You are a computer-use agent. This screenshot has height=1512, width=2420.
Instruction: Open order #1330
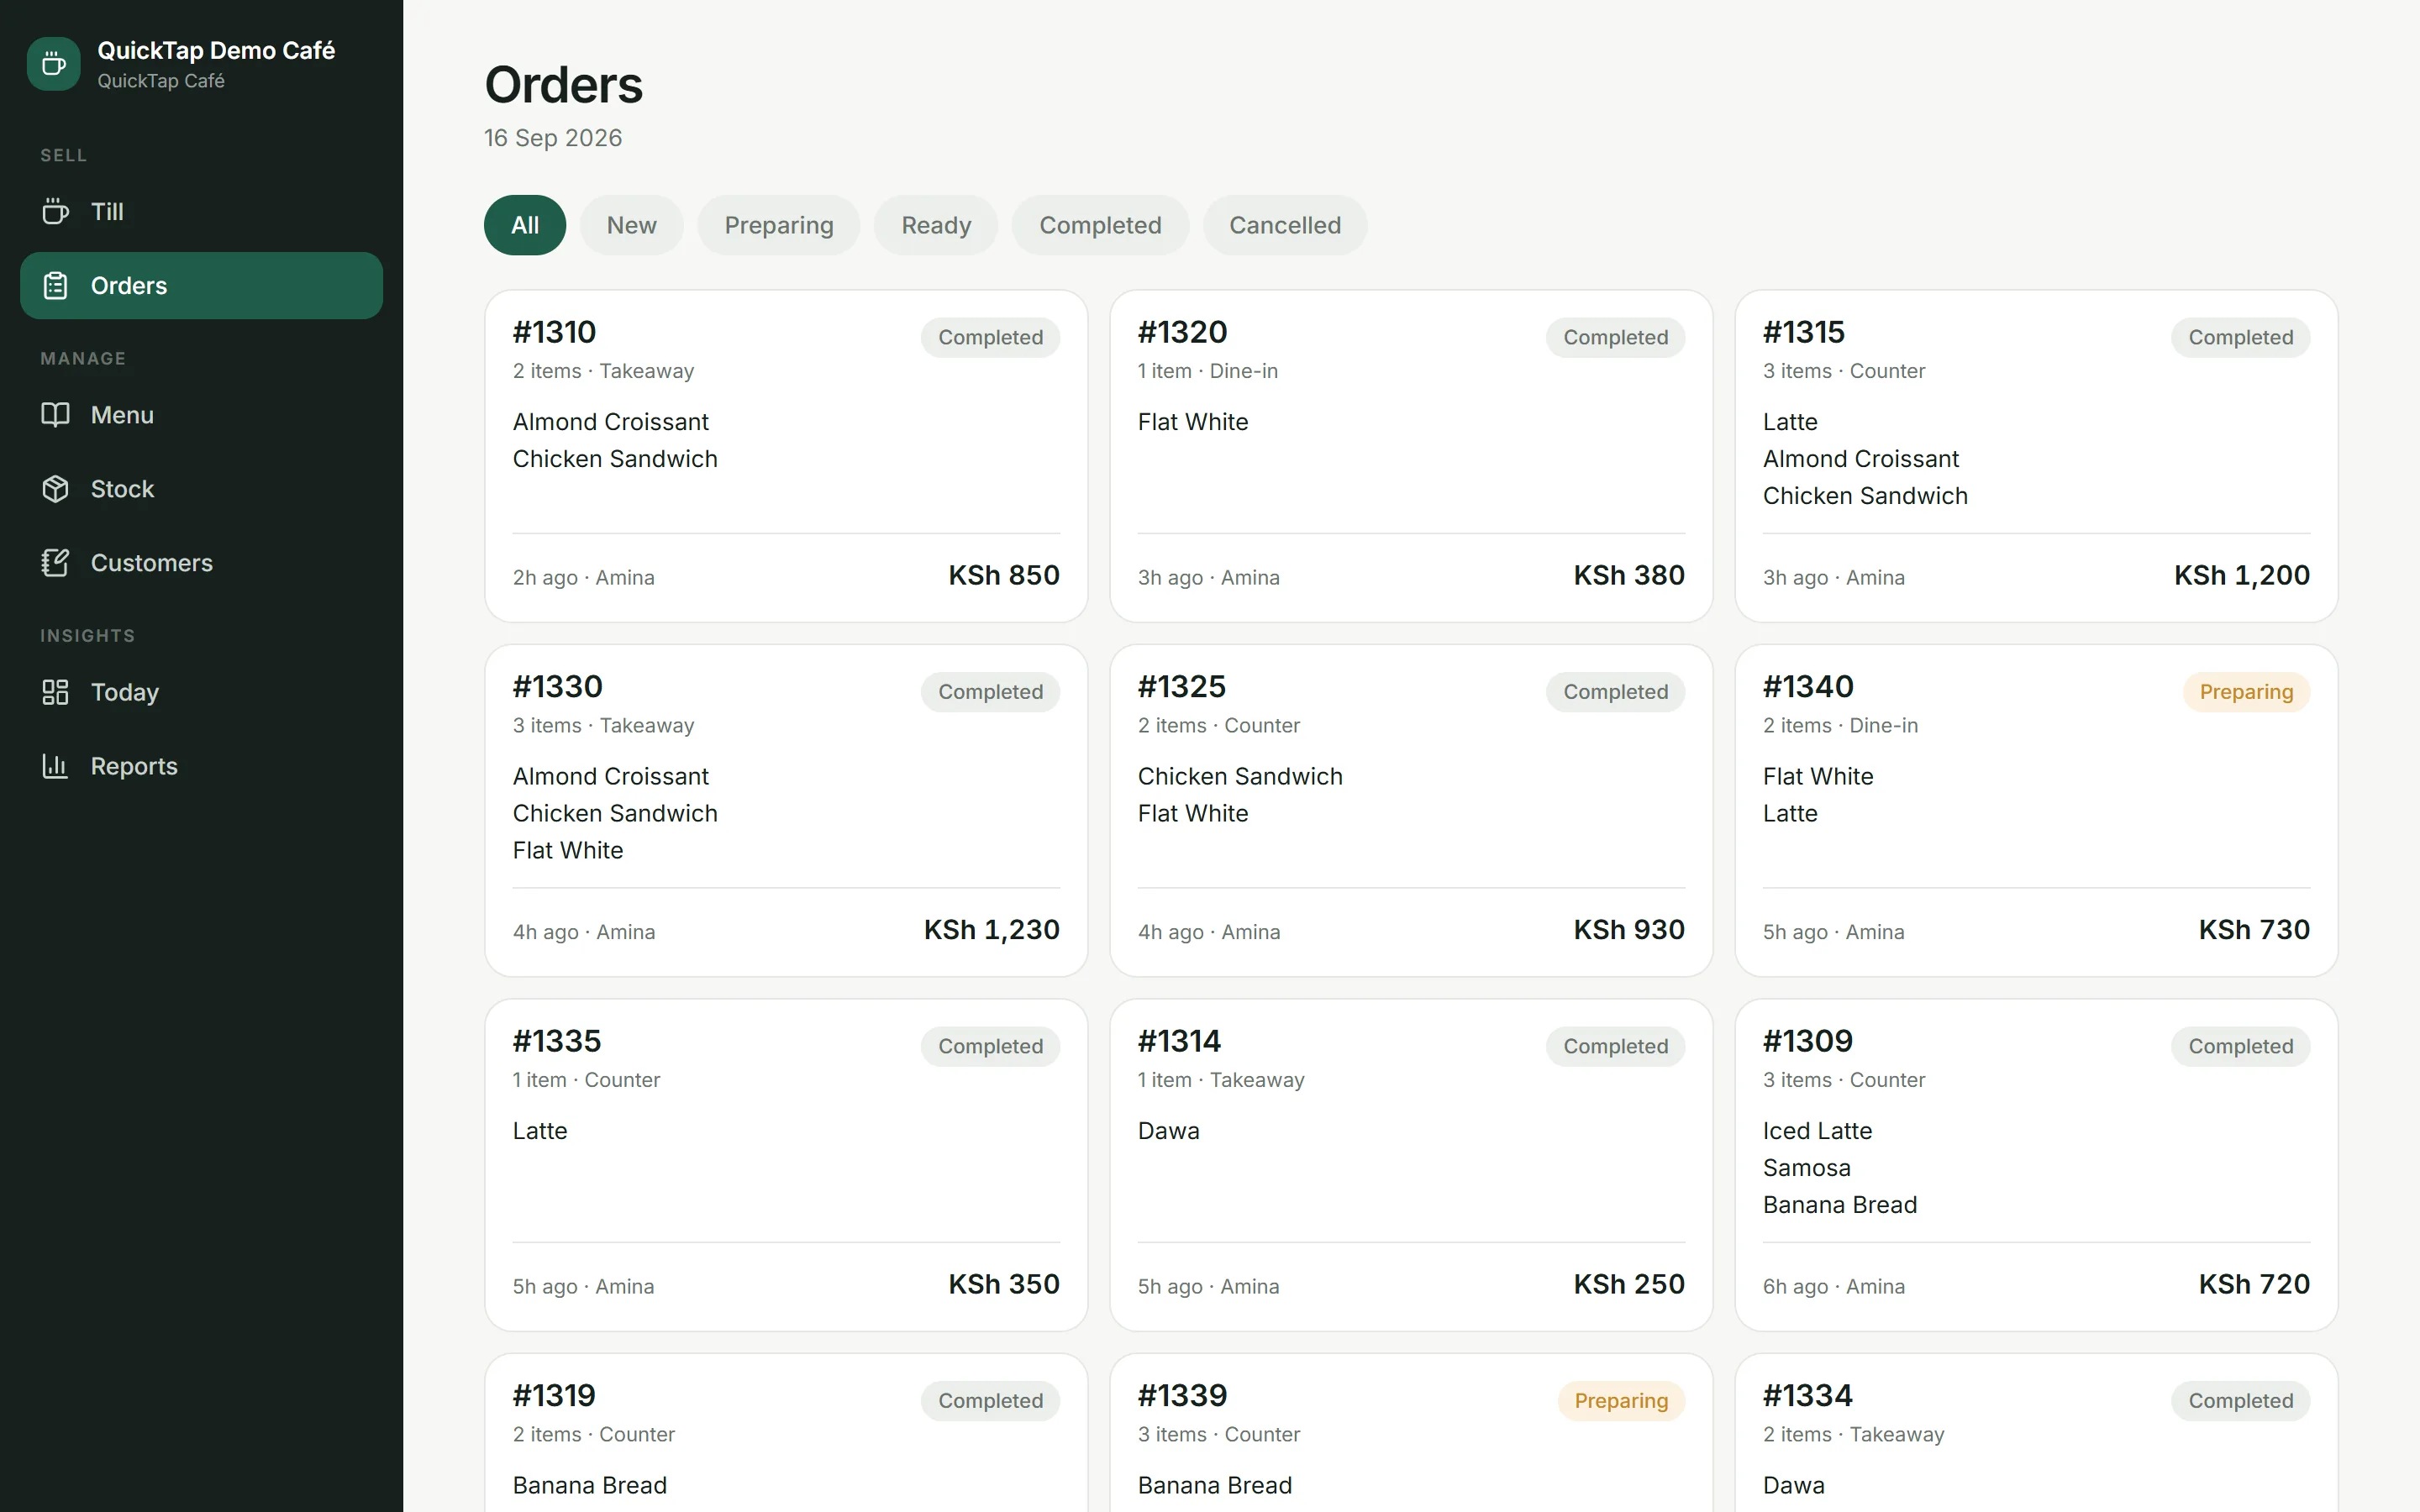pos(786,810)
